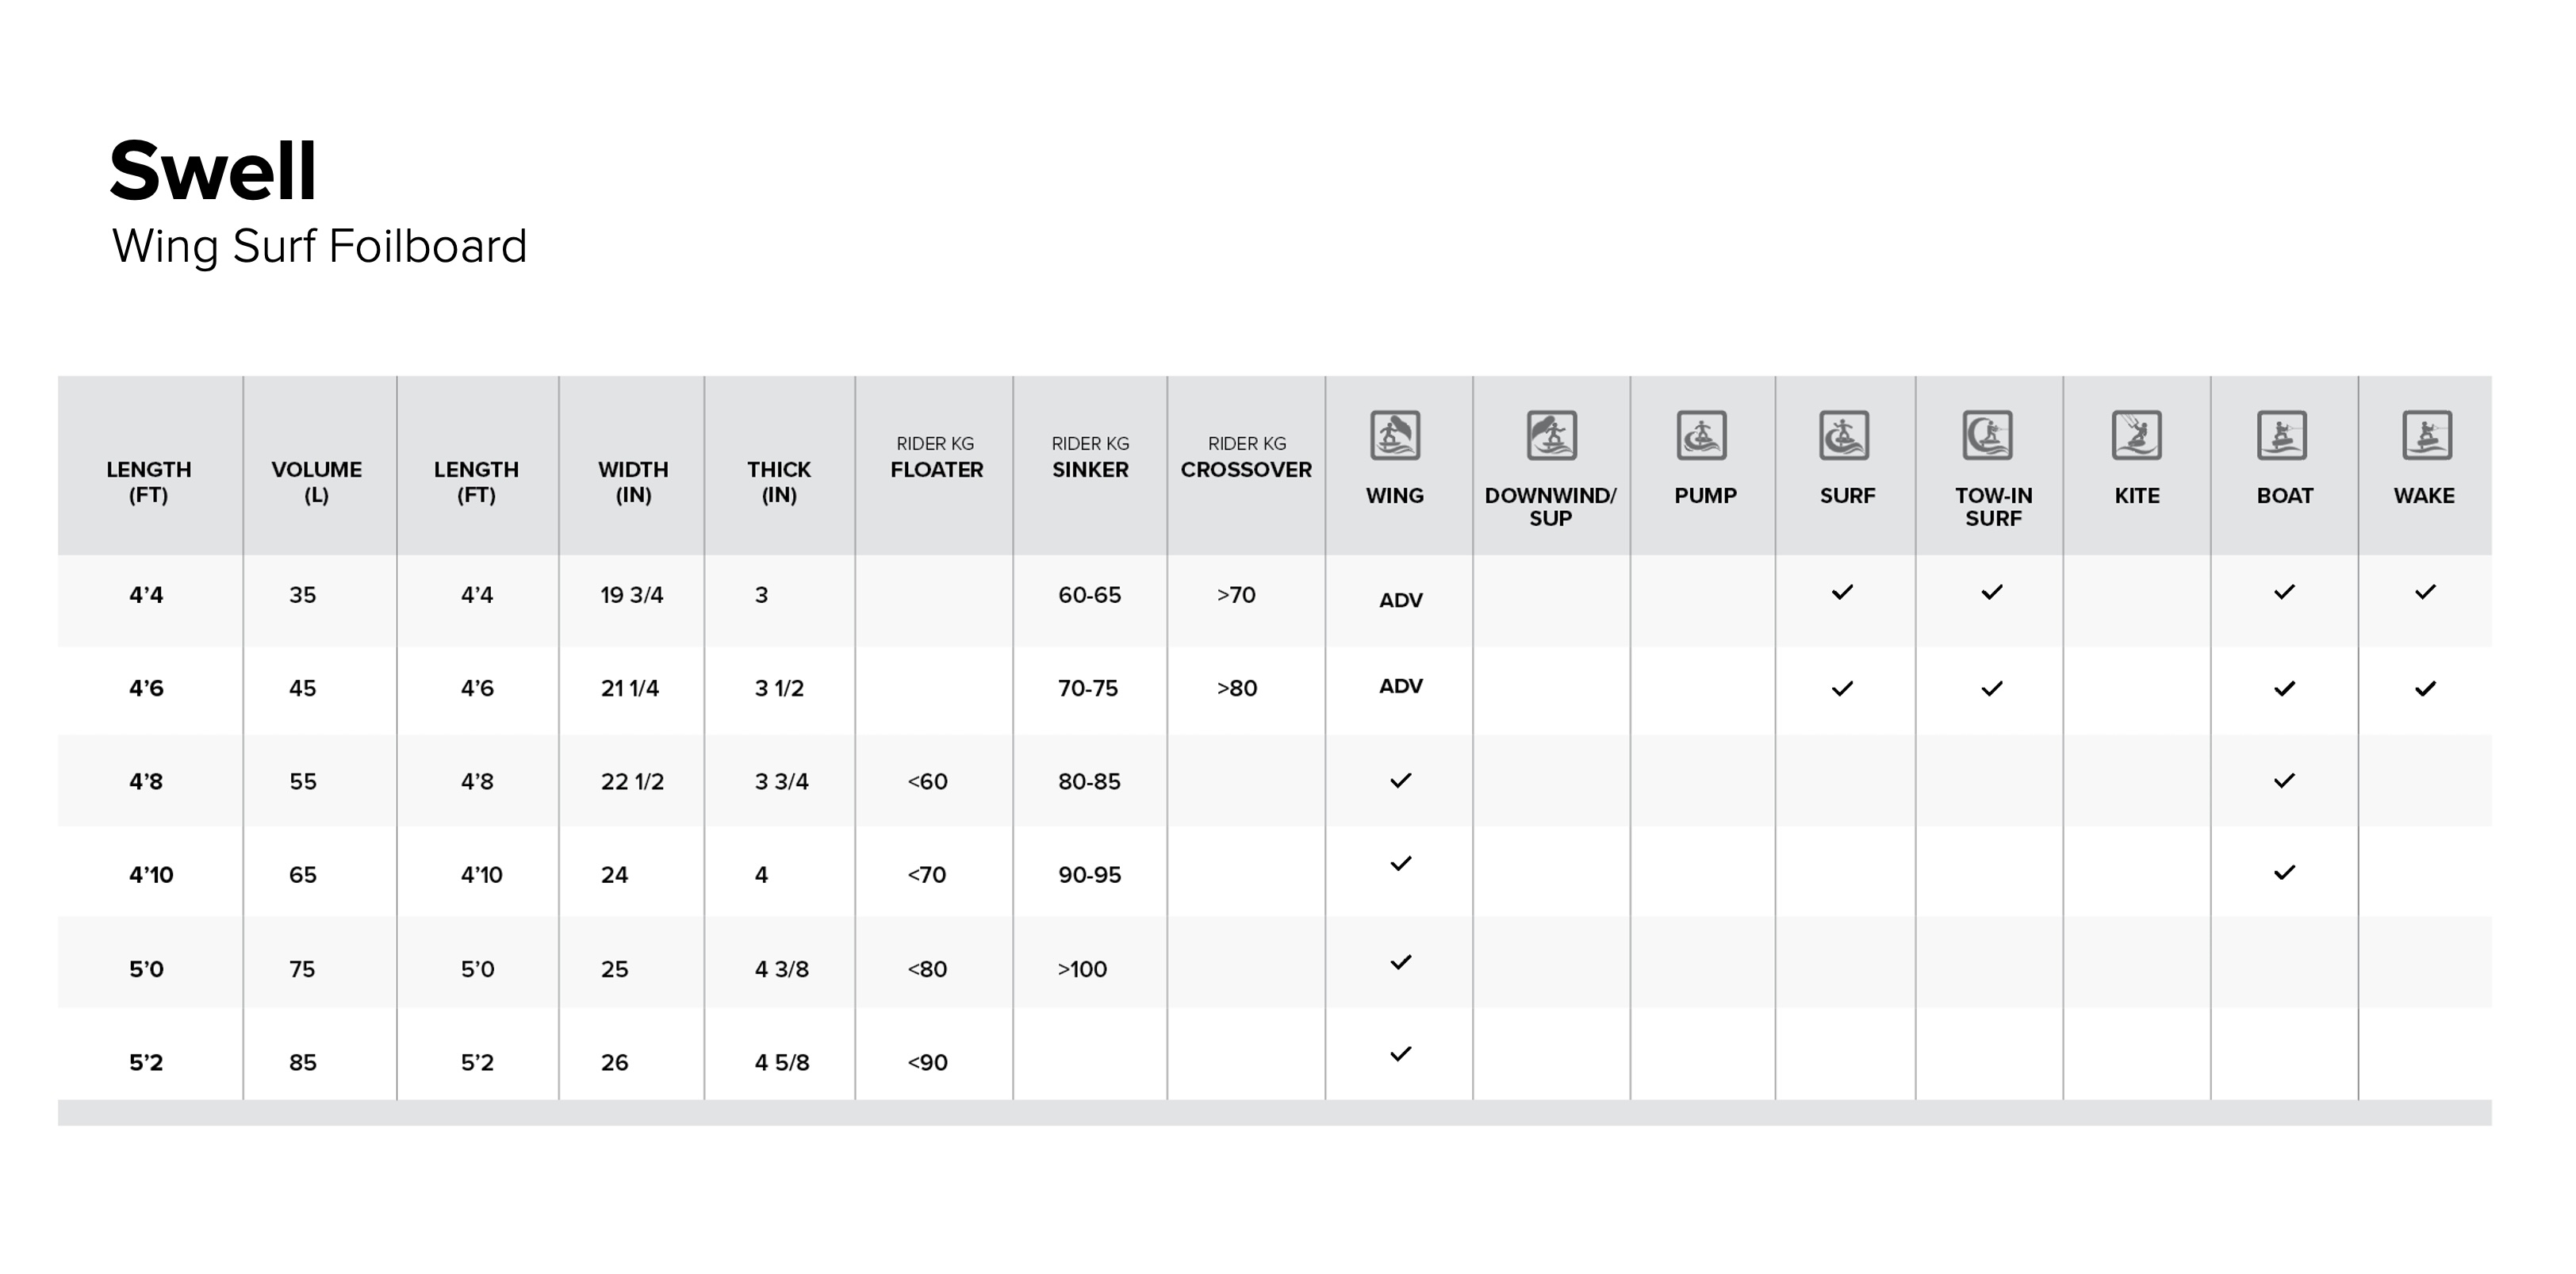Click the Downwind/SUP discipline icon
The height and width of the screenshot is (1274, 2576).
coord(1551,435)
